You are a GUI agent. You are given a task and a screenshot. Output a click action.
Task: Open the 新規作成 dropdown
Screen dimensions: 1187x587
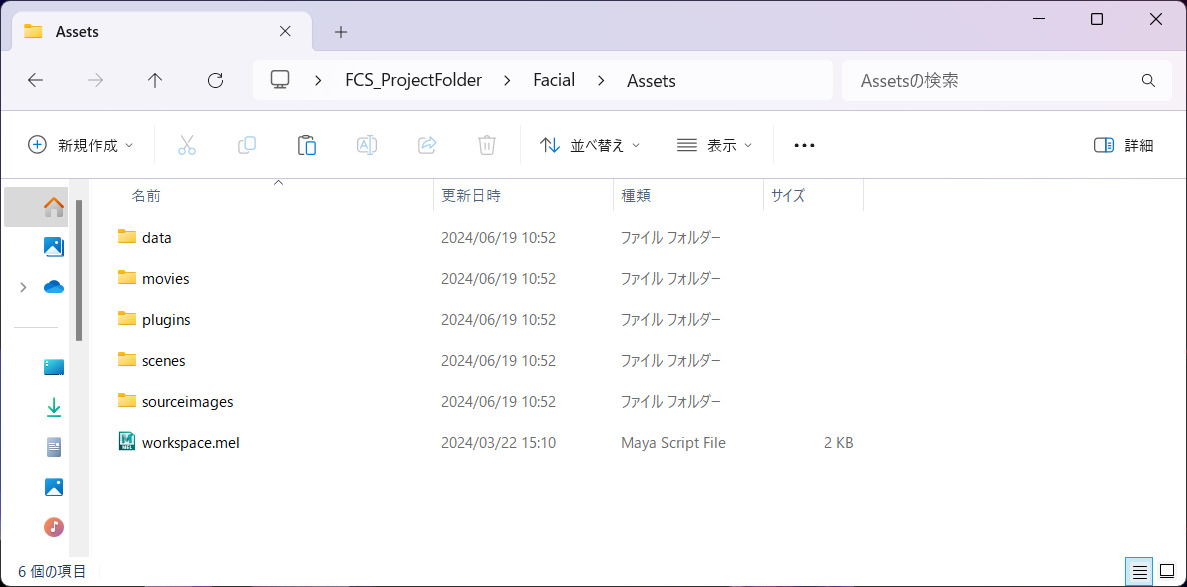click(x=80, y=145)
